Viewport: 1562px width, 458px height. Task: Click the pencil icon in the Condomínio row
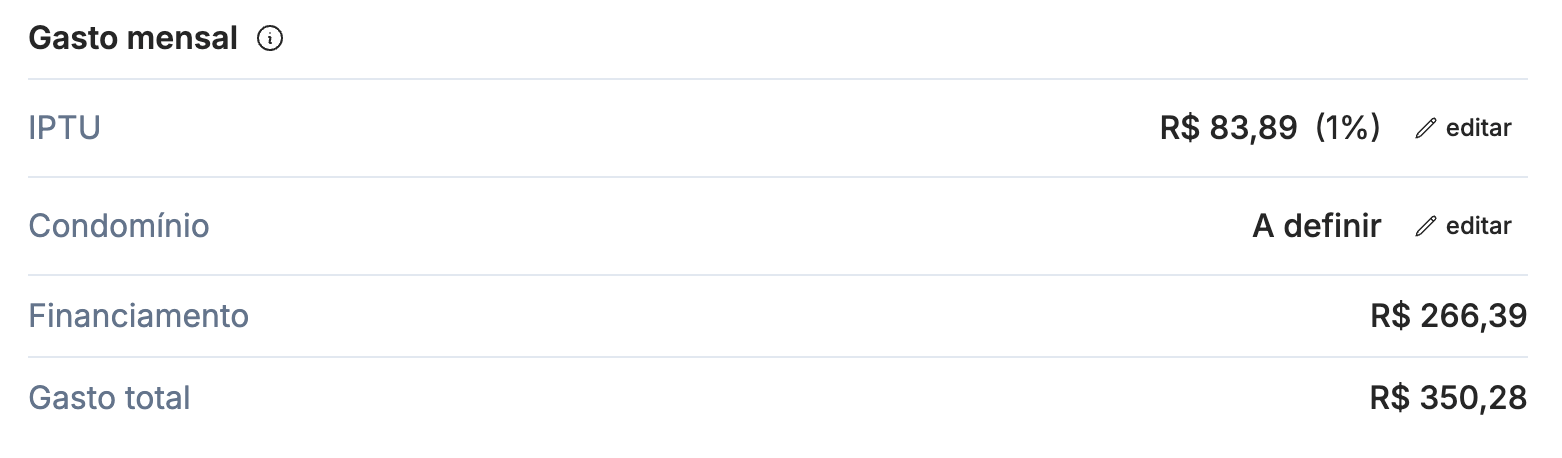point(1426,226)
